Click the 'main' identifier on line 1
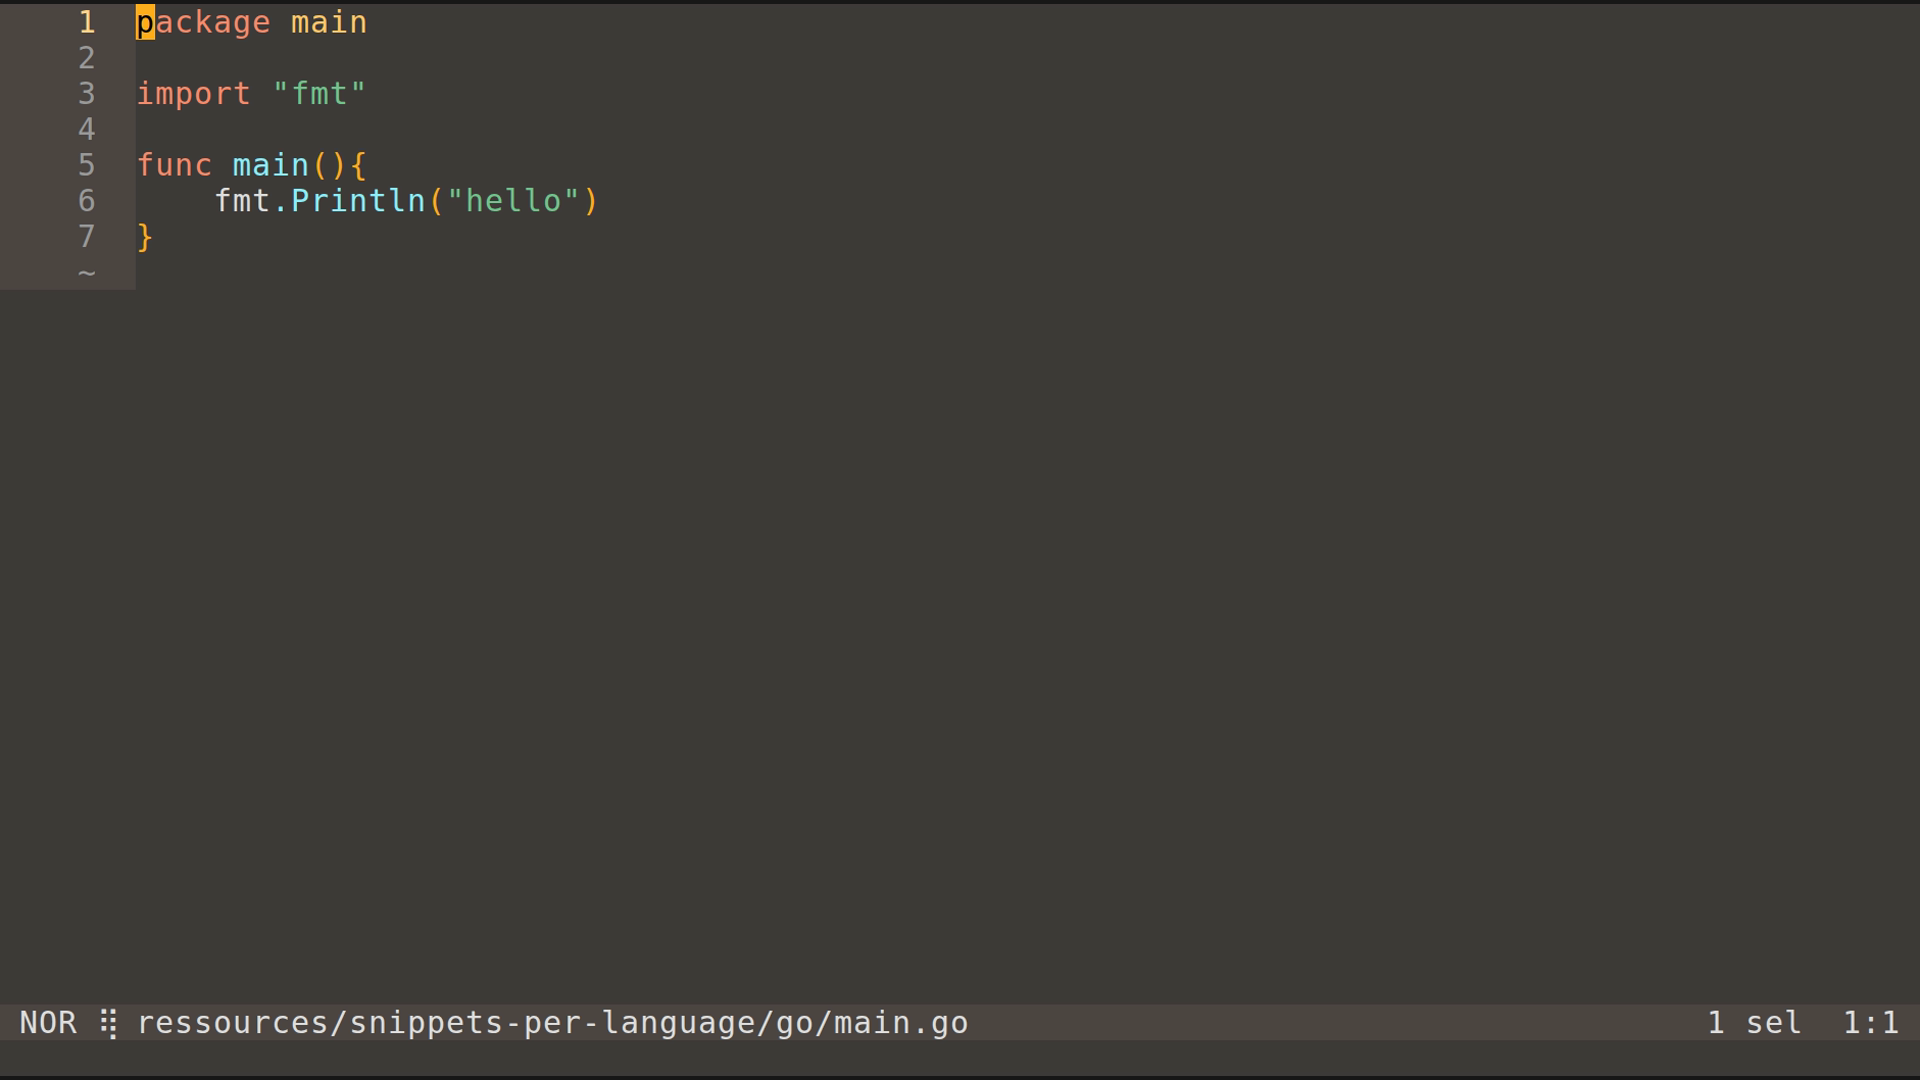Screen dimensions: 1920x1080 328,22
